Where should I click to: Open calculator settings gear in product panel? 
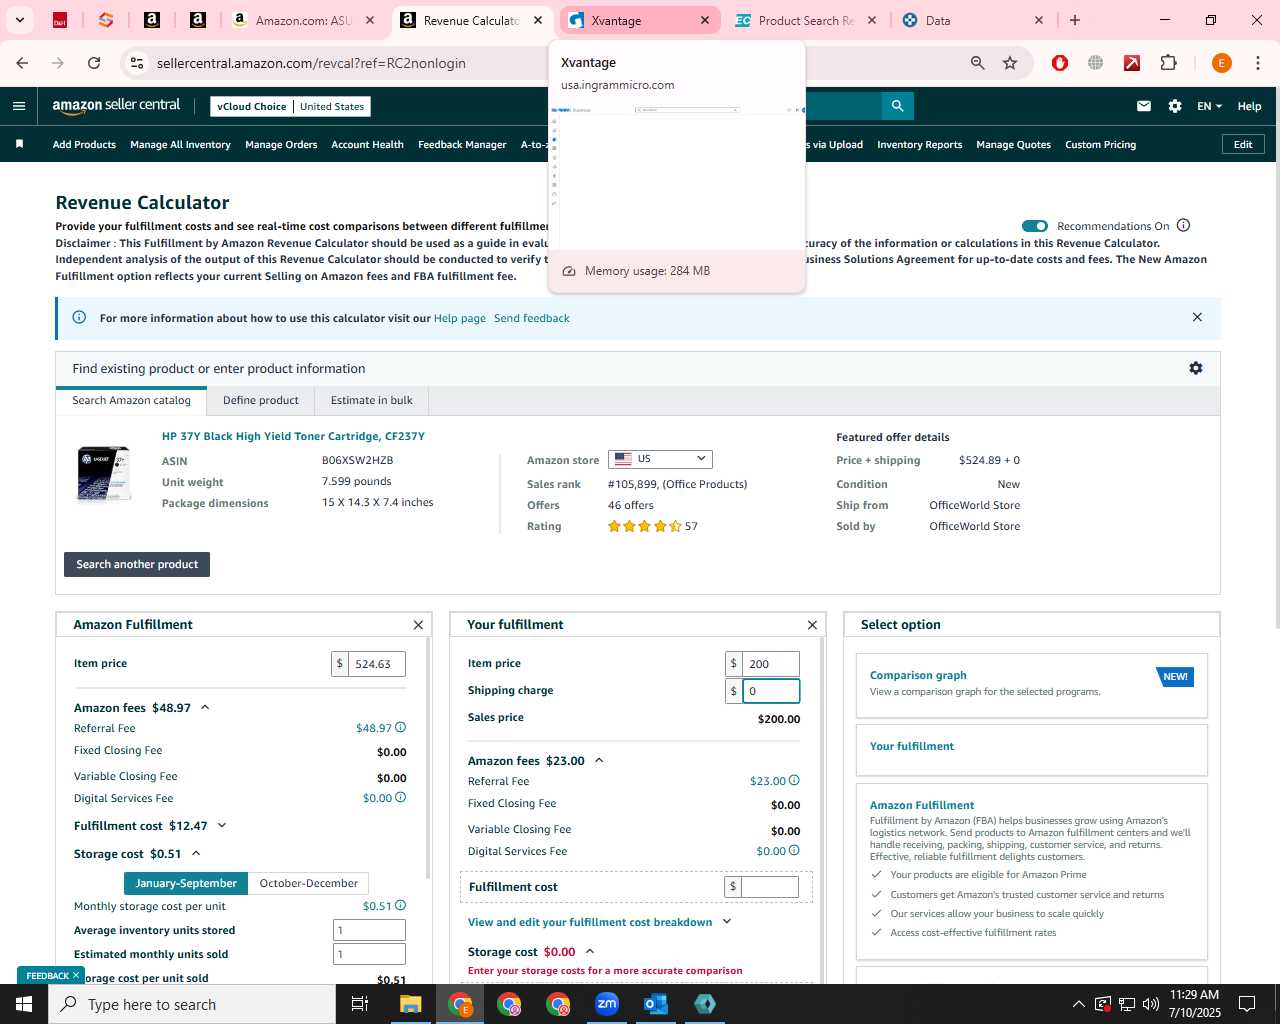pos(1196,368)
